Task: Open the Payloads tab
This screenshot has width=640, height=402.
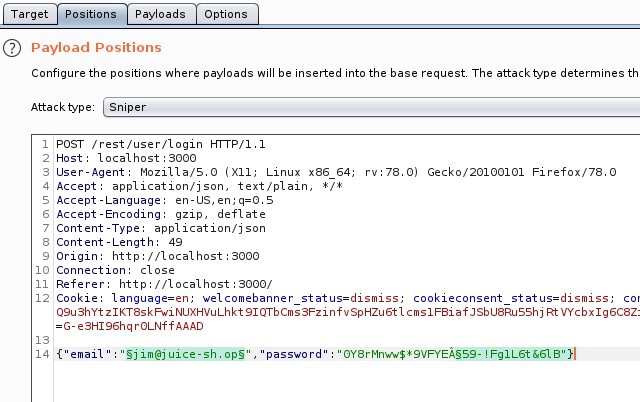Action: pyautogui.click(x=160, y=14)
